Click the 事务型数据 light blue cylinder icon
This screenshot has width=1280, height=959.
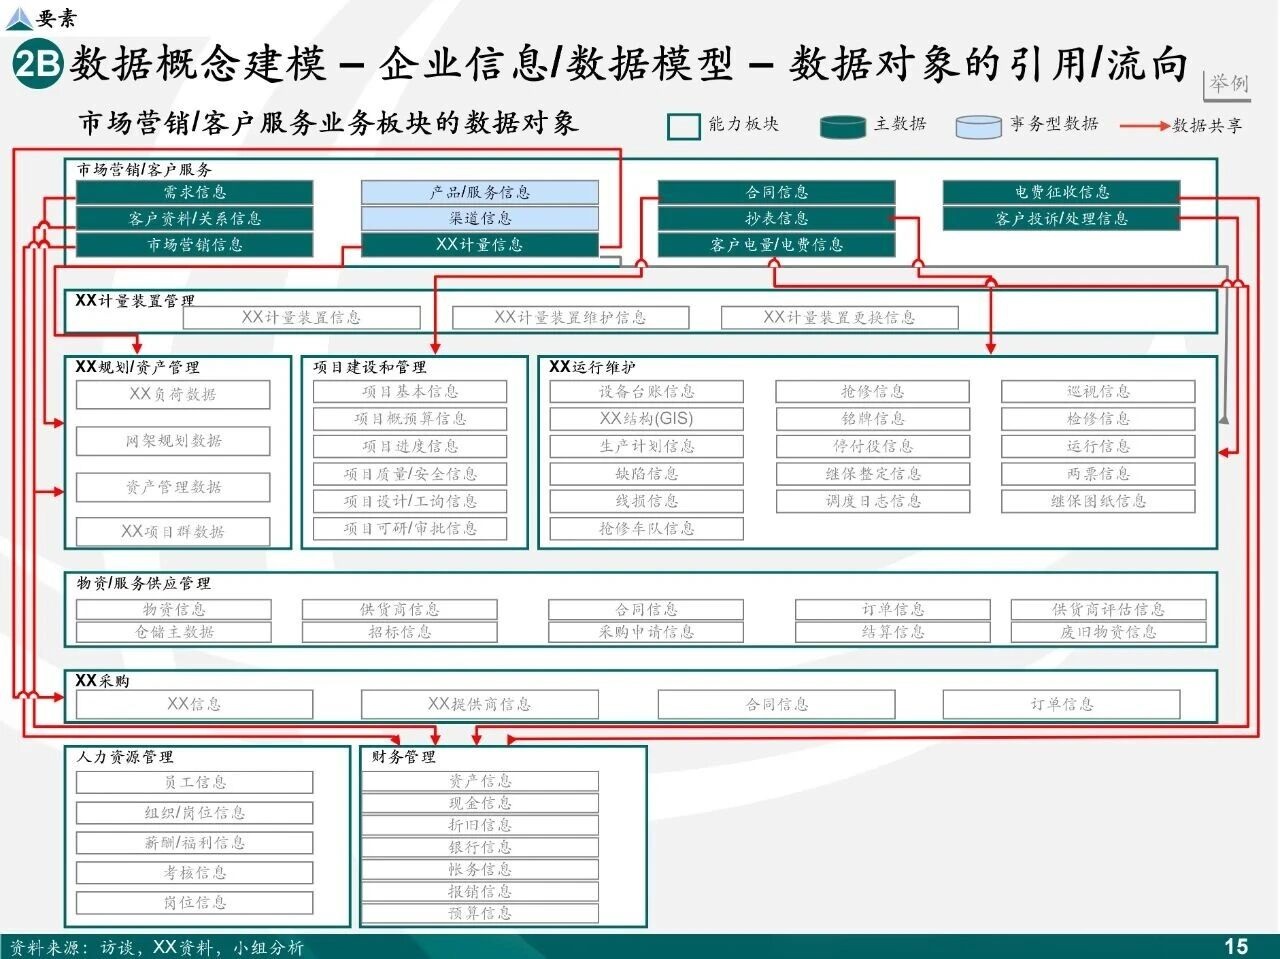pos(977,126)
